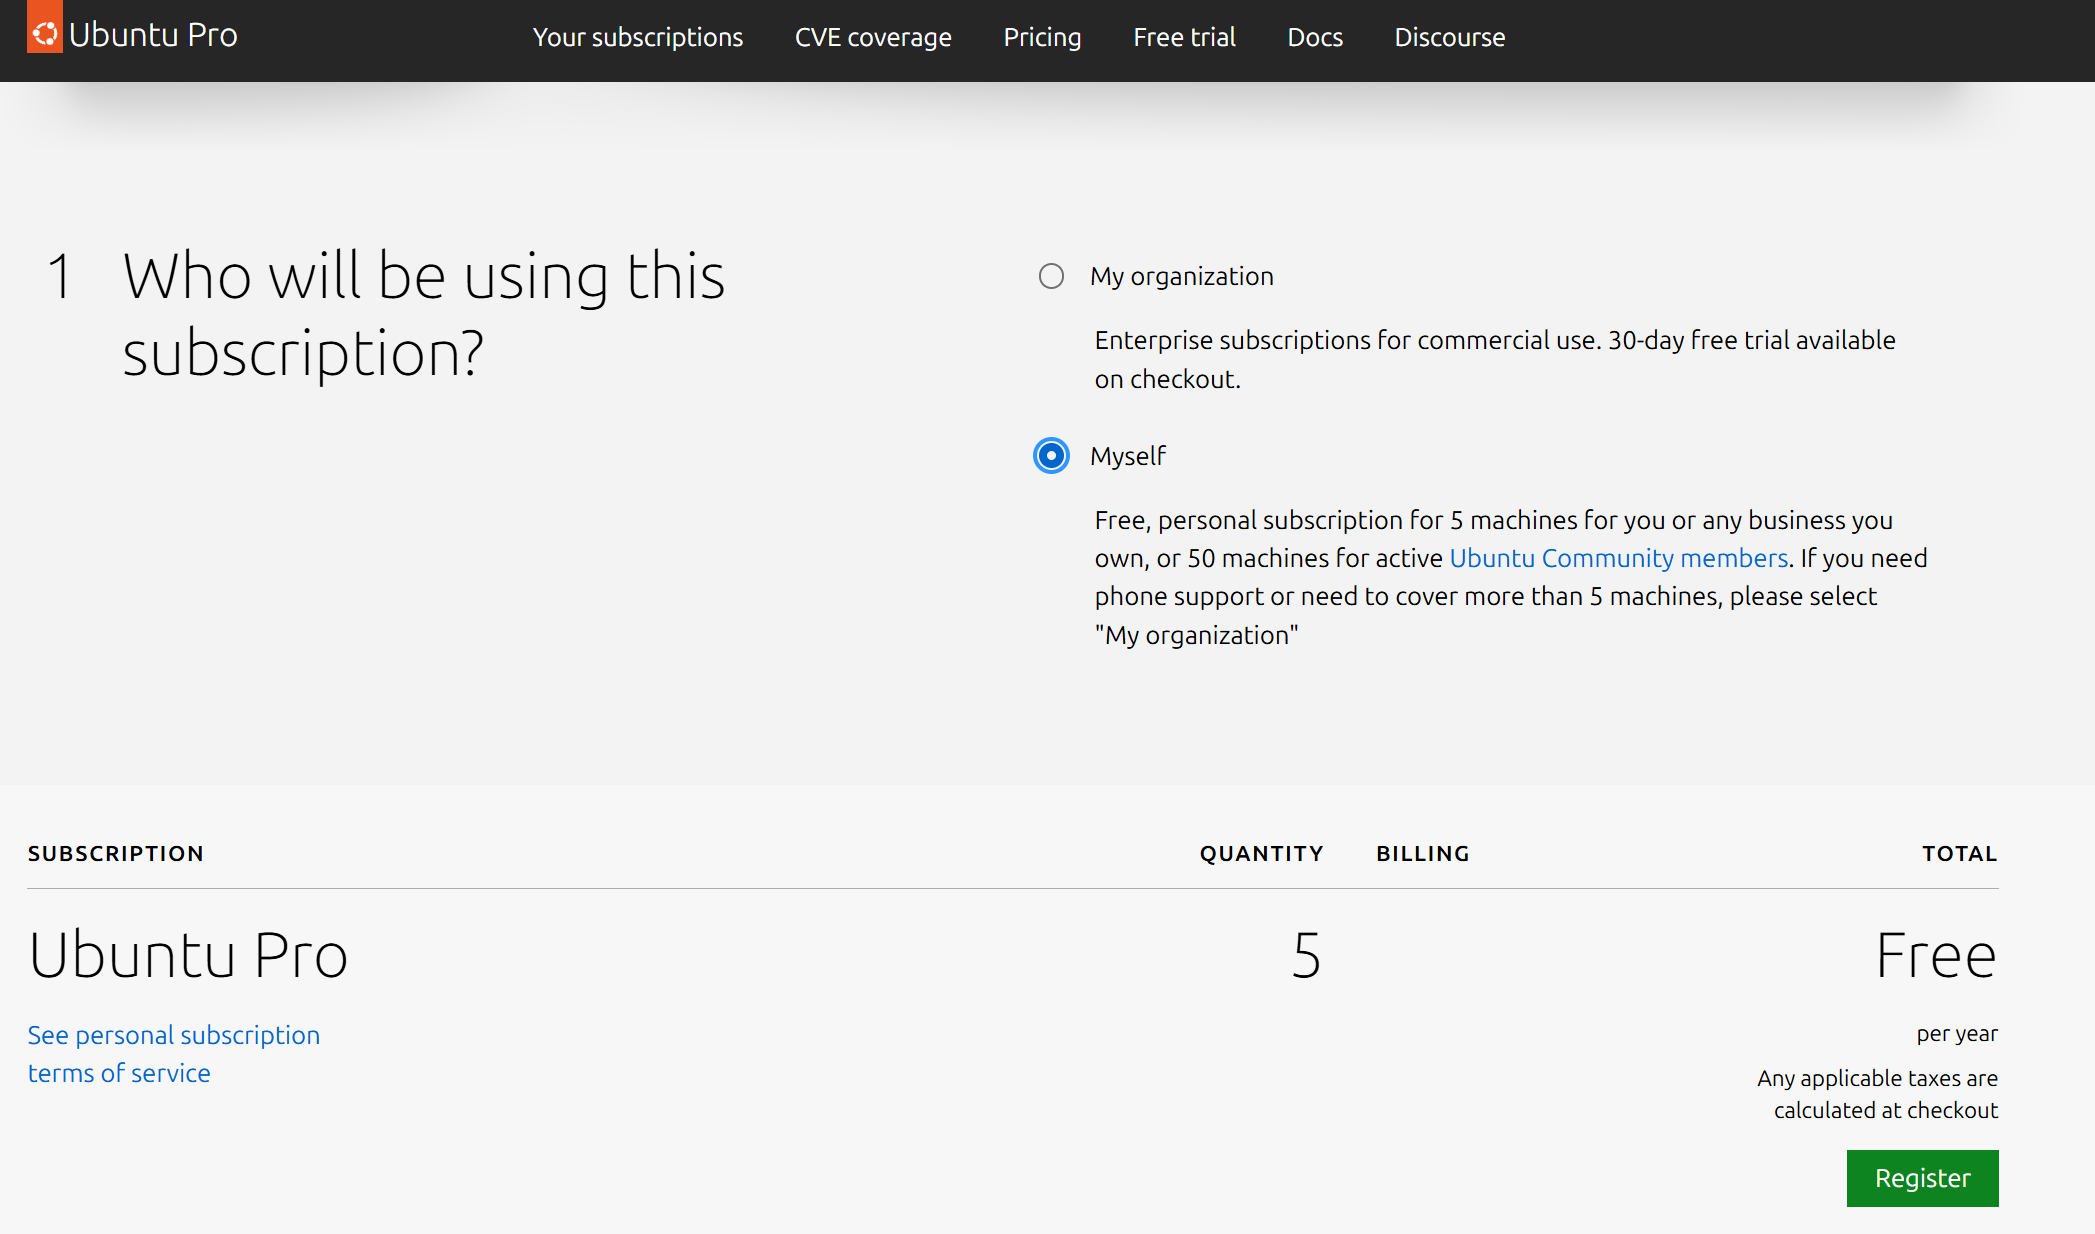2095x1234 pixels.
Task: Open the Ubuntu Community members link
Action: pyautogui.click(x=1618, y=558)
